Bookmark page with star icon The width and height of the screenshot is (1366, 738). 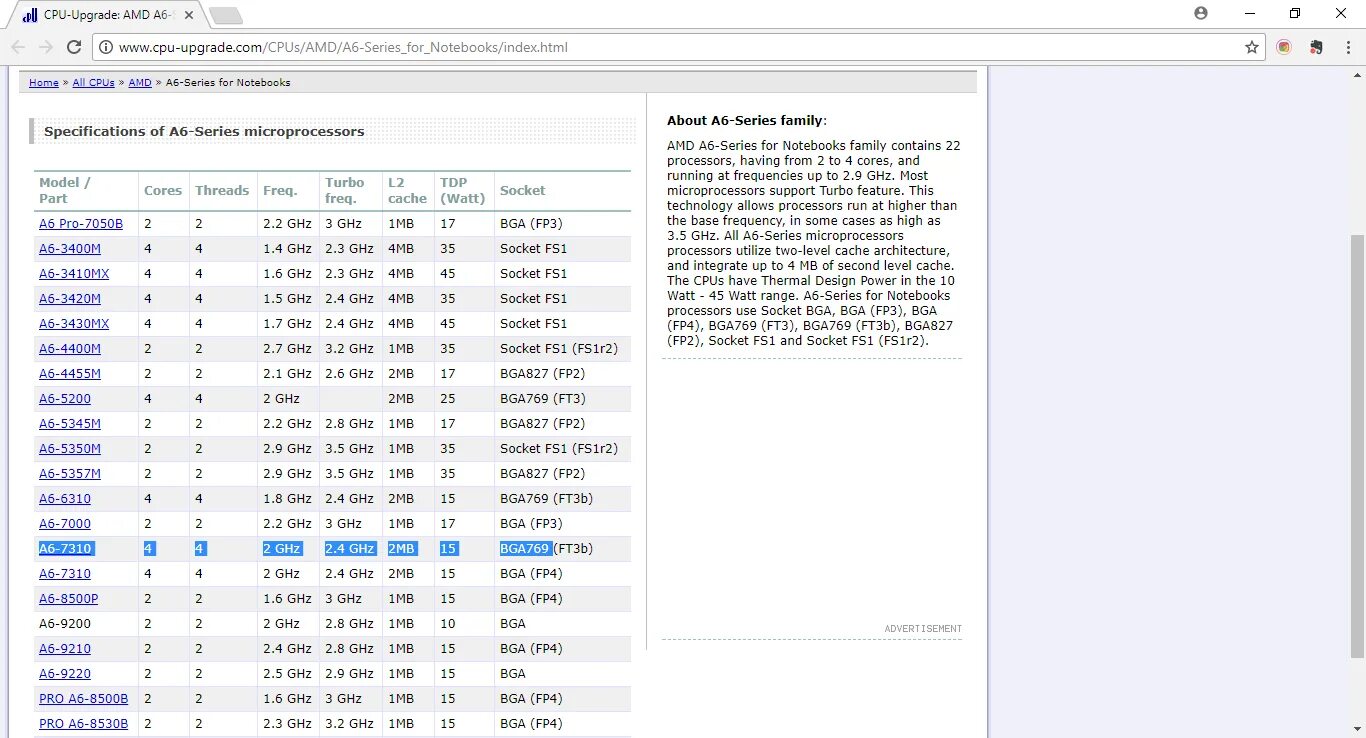tap(1251, 47)
